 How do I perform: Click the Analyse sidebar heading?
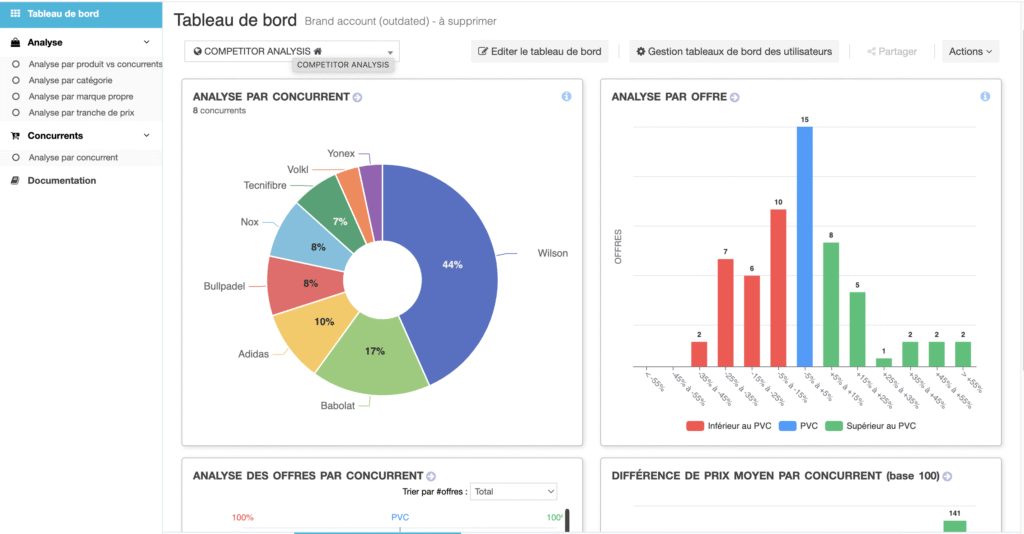click(45, 42)
